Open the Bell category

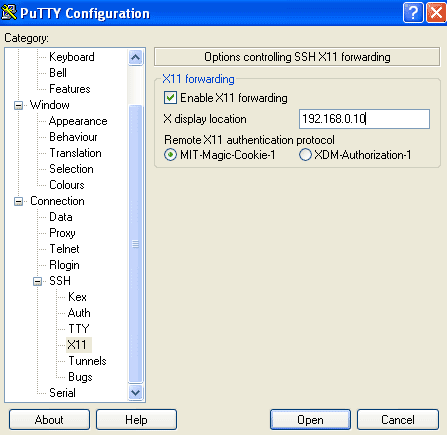(58, 73)
